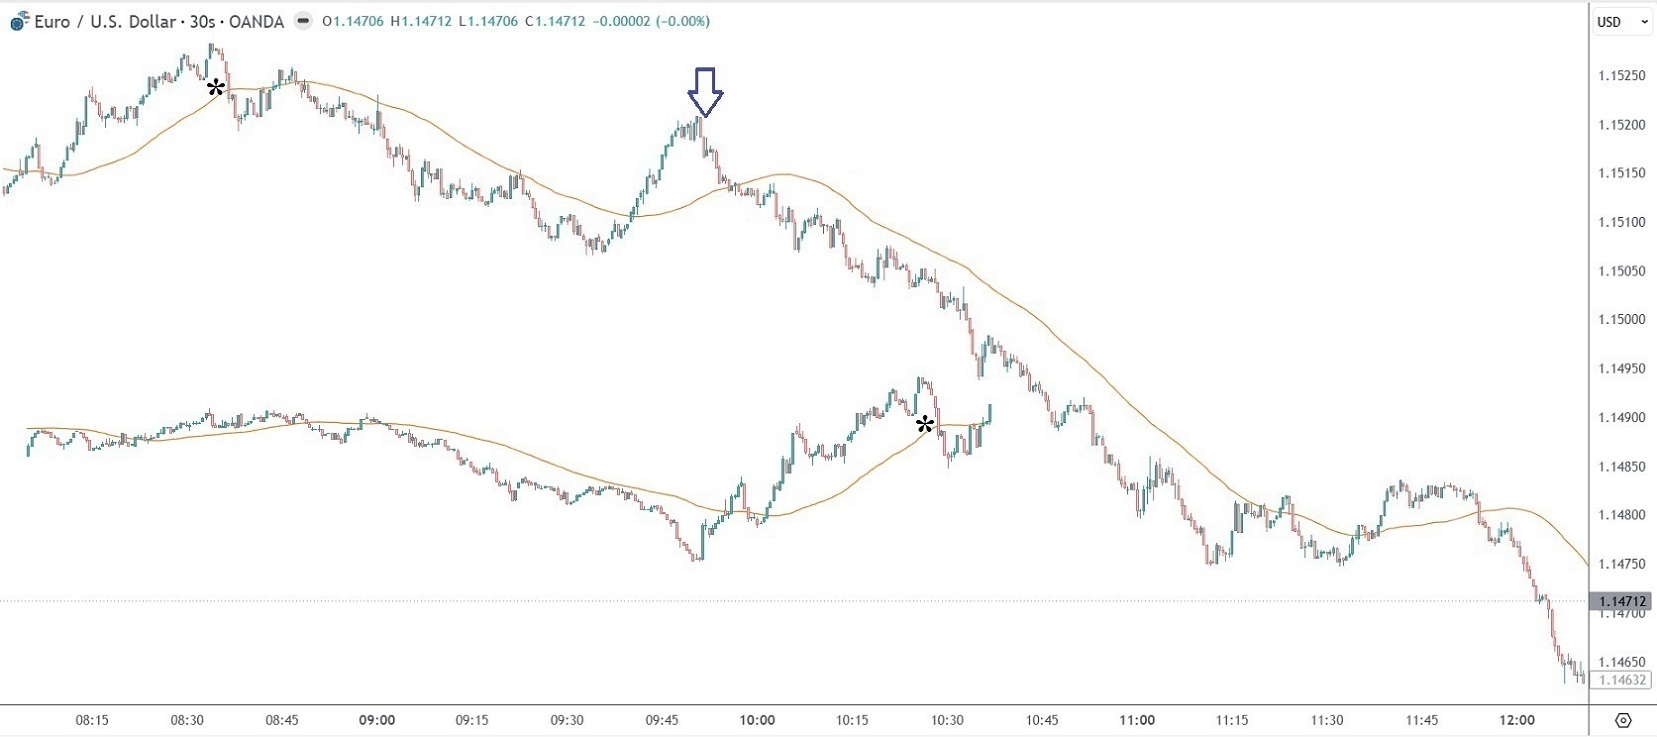Open chart settings hexagon icon in bottom corner
The image size is (1657, 737).
tap(1623, 720)
